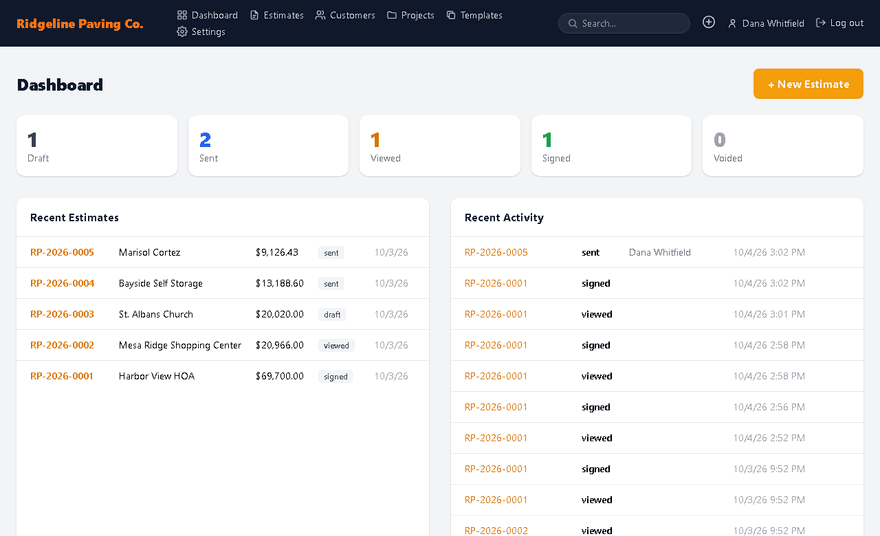Click the Log out arrow icon
This screenshot has height=536, width=880.
(x=821, y=22)
